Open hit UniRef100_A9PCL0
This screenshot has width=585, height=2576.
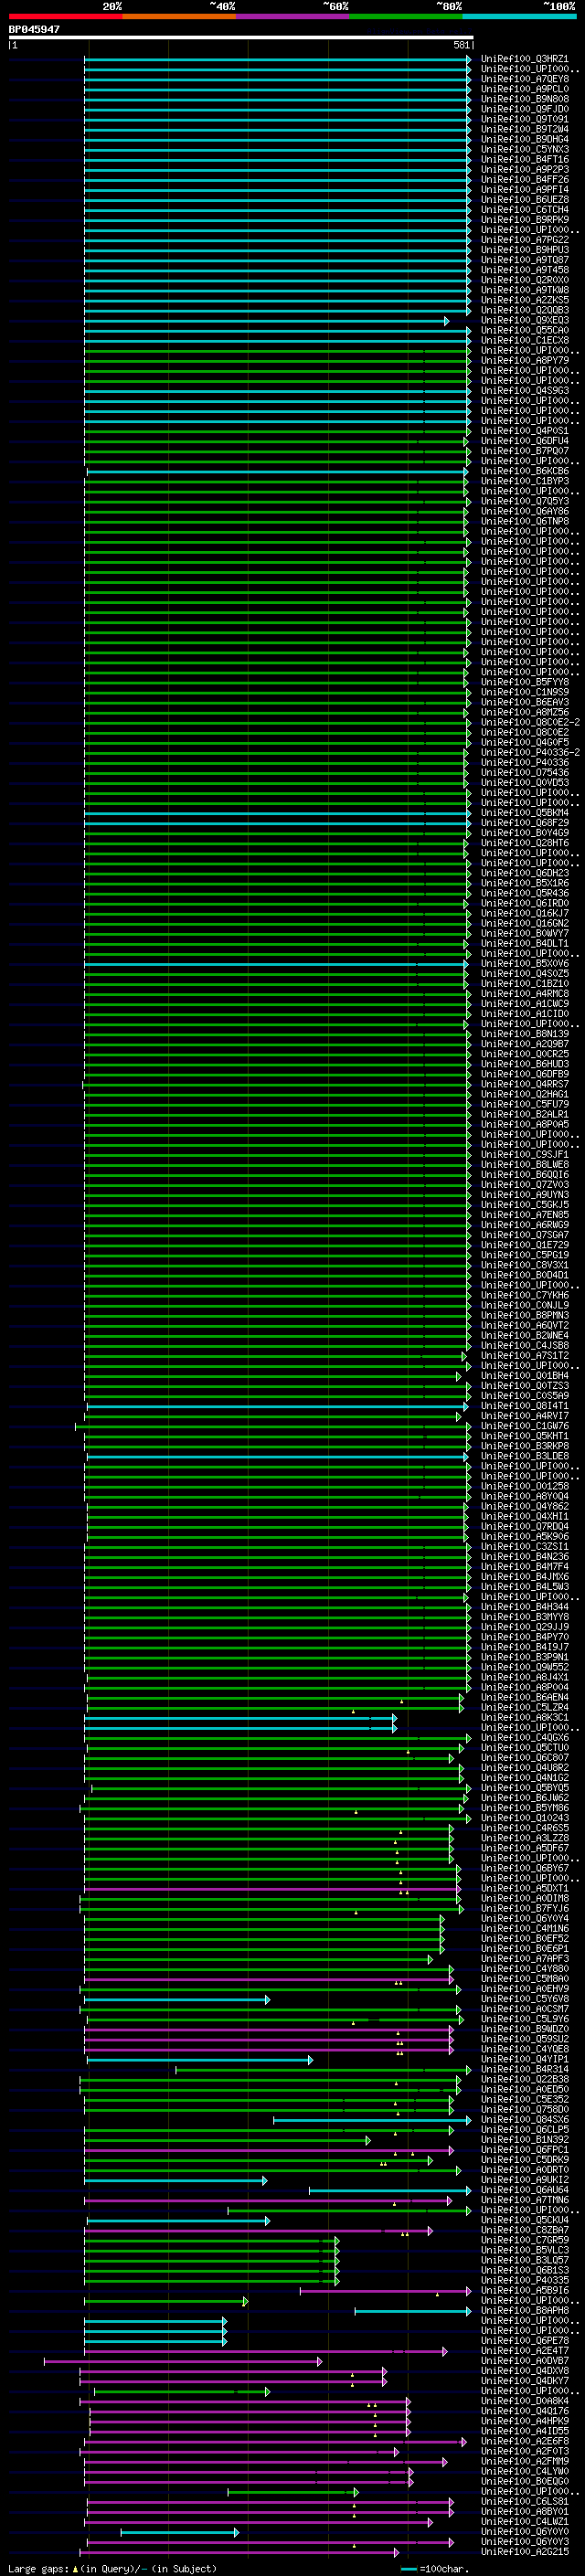pyautogui.click(x=524, y=89)
